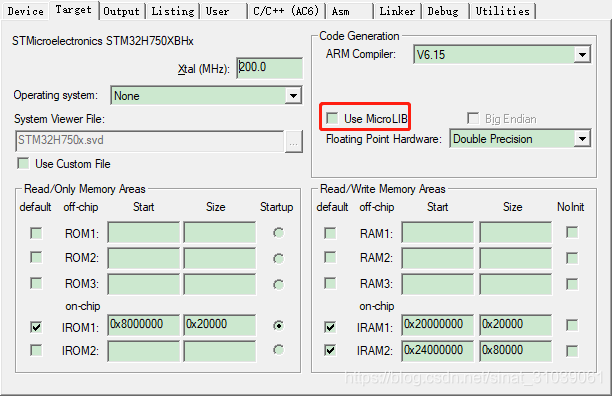The width and height of the screenshot is (612, 396).
Task: Click the Xtal (MHz) input field
Action: pos(269,68)
